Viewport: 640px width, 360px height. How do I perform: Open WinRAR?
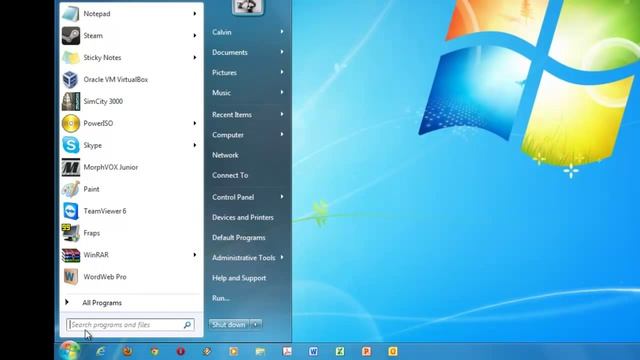click(x=131, y=255)
